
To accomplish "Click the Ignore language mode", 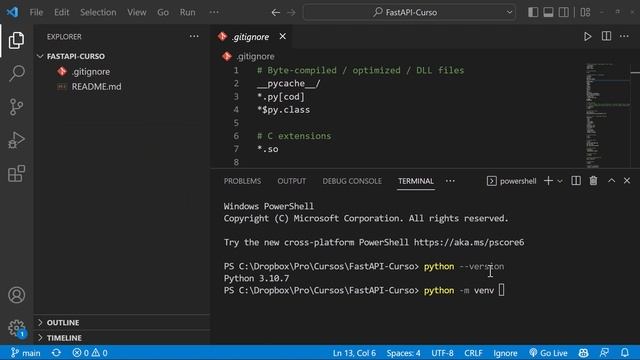I will tap(505, 353).
